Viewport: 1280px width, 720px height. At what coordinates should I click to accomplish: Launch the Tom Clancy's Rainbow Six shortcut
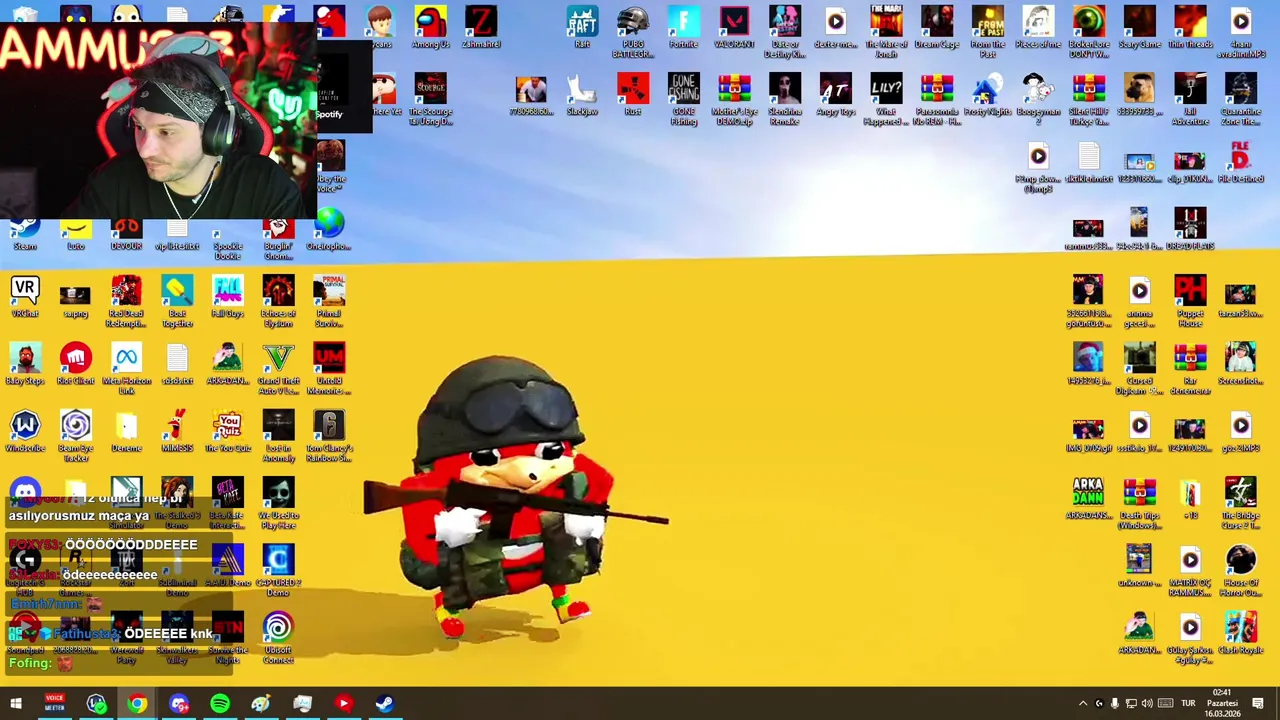pos(329,436)
